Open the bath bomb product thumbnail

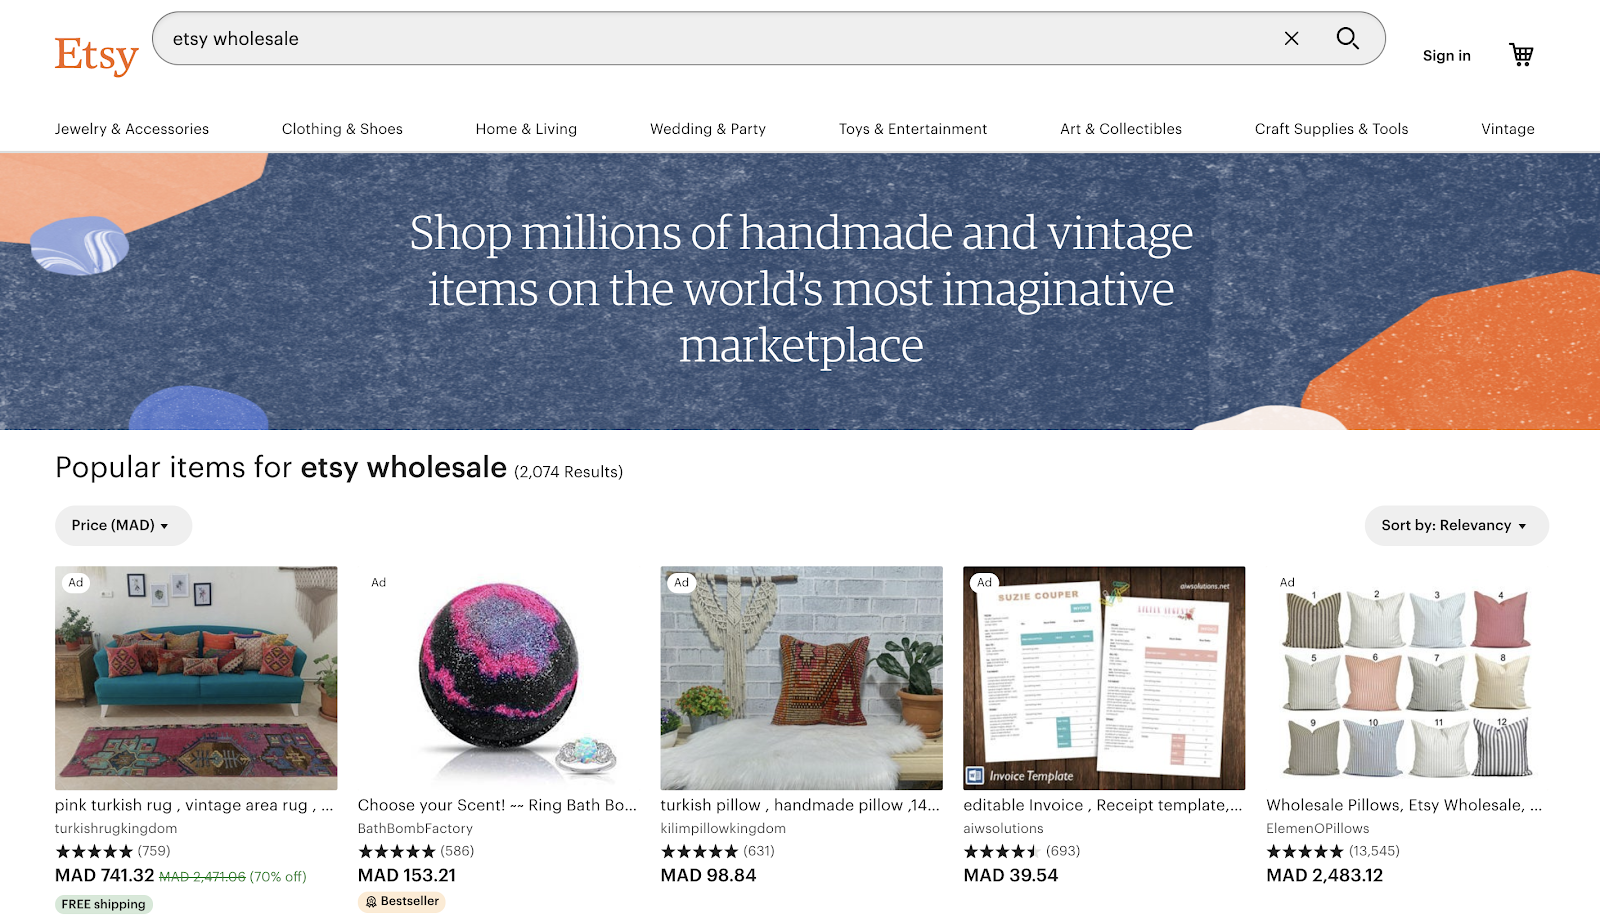coord(498,678)
